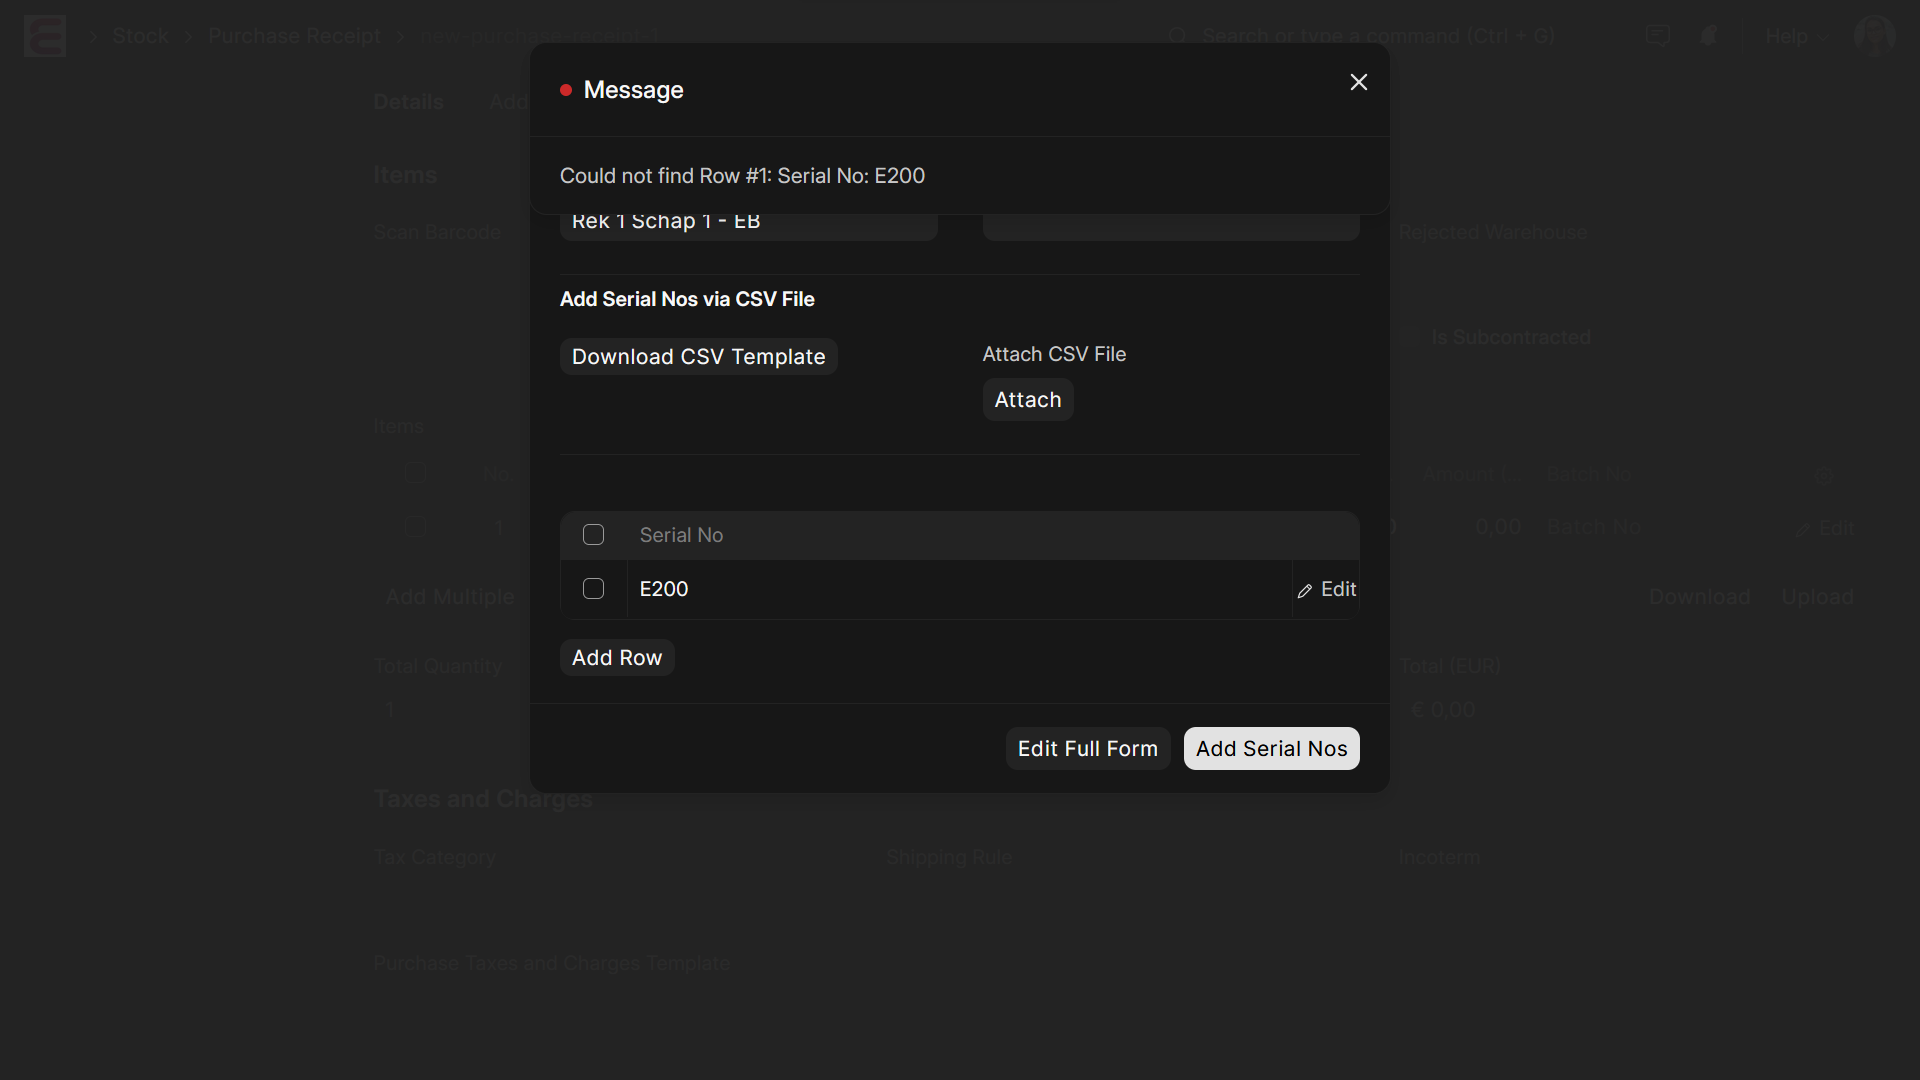Select the E200 serial number checkbox
The height and width of the screenshot is (1080, 1920).
click(593, 589)
